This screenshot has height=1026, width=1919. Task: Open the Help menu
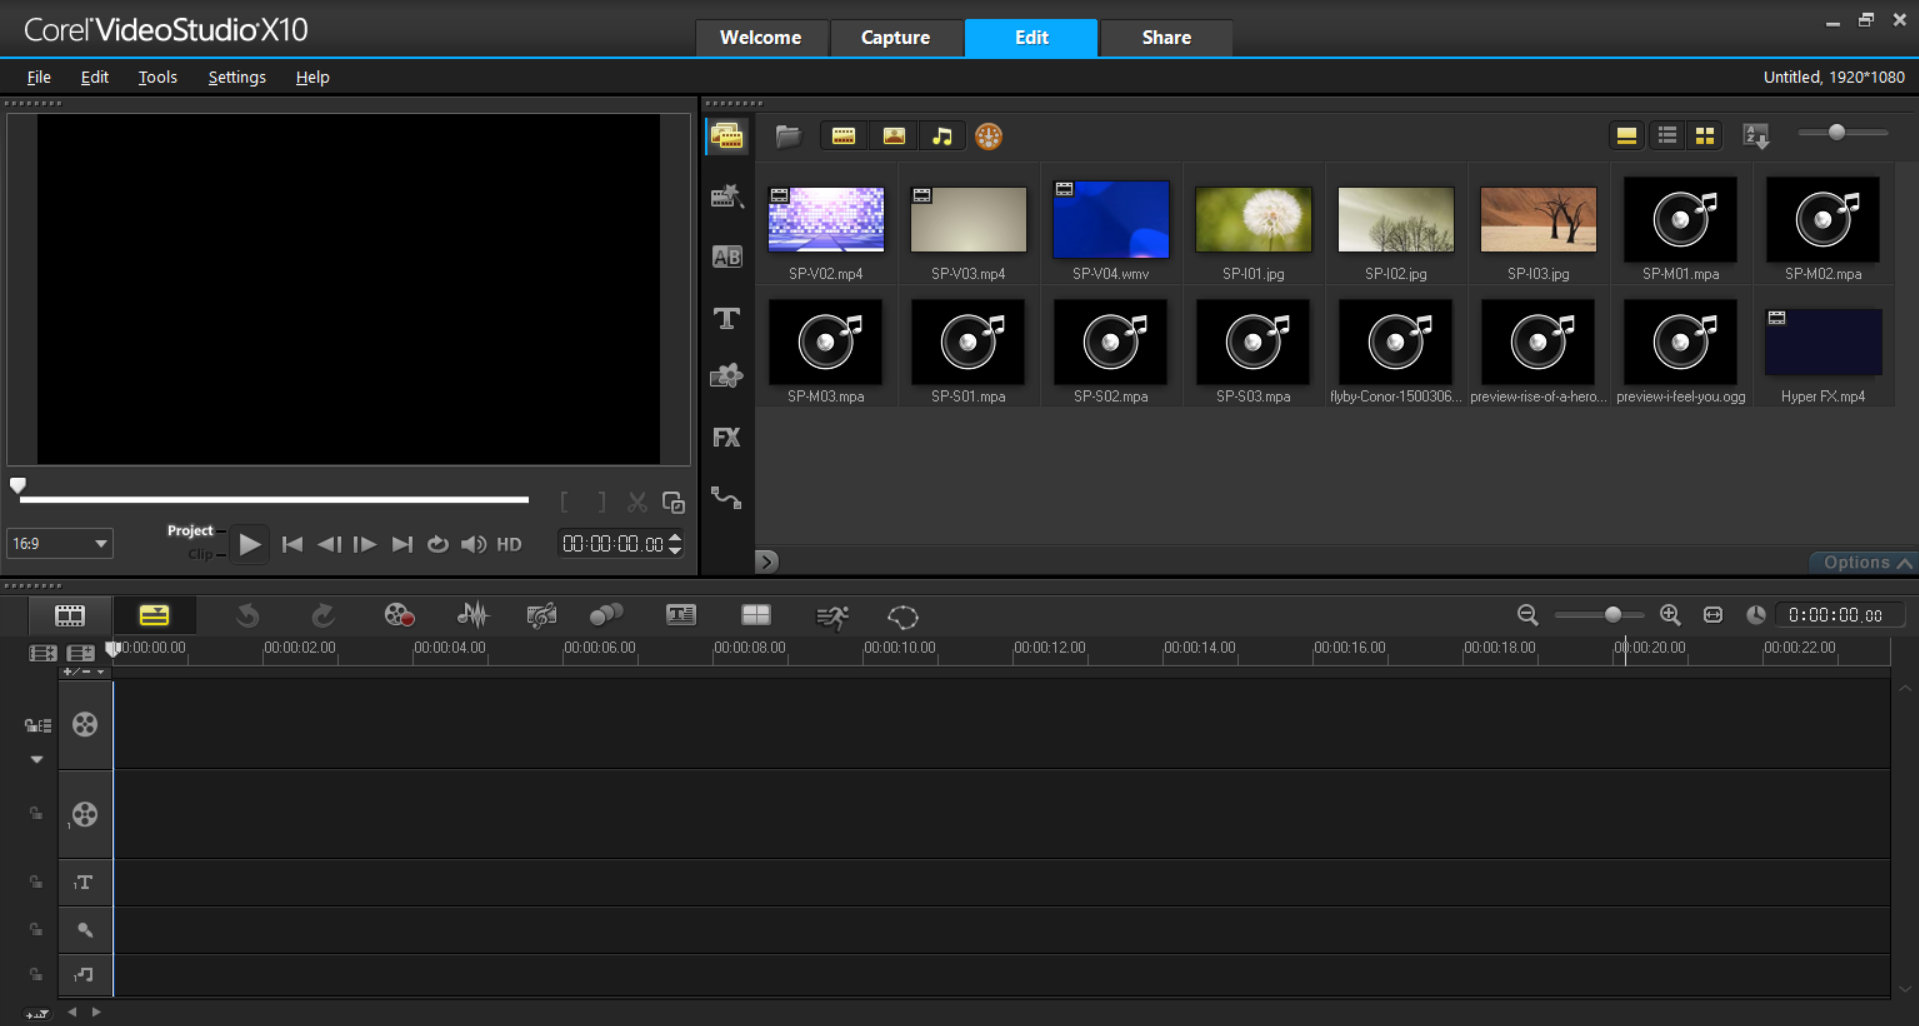(x=312, y=77)
